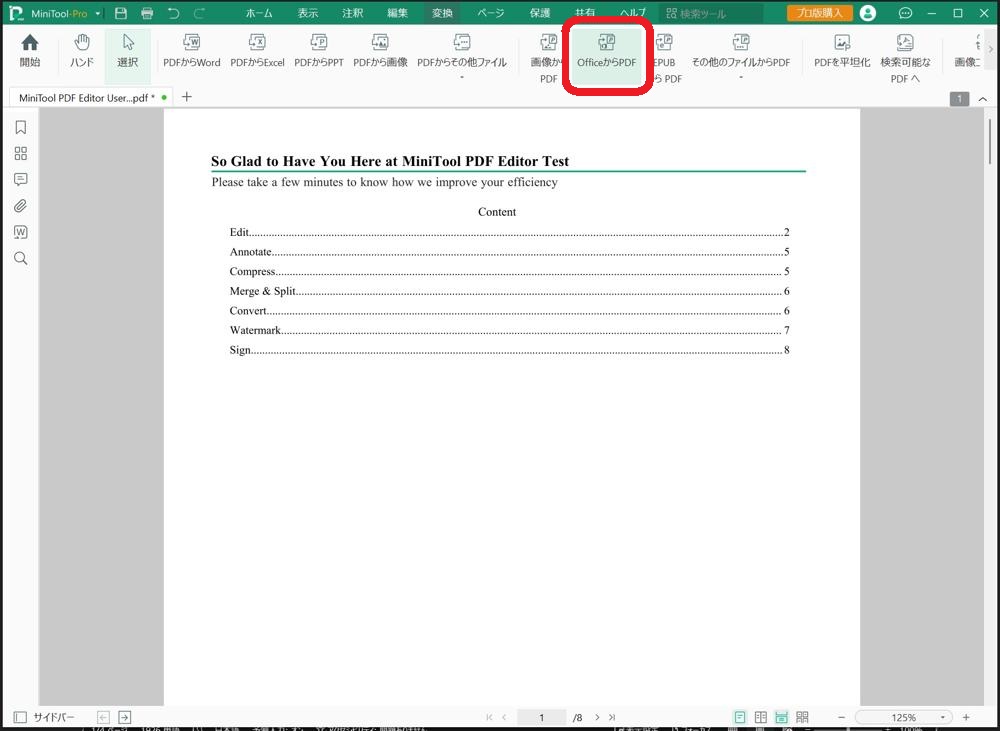
Task: Click the page number input field
Action: coord(541,717)
